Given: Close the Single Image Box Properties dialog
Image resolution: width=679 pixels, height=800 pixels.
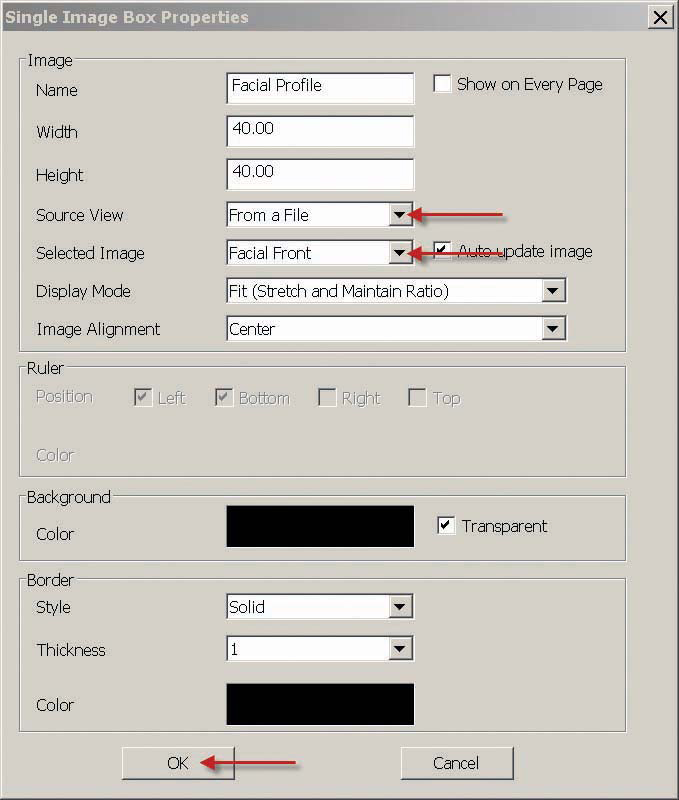Looking at the screenshot, I should coord(660,17).
